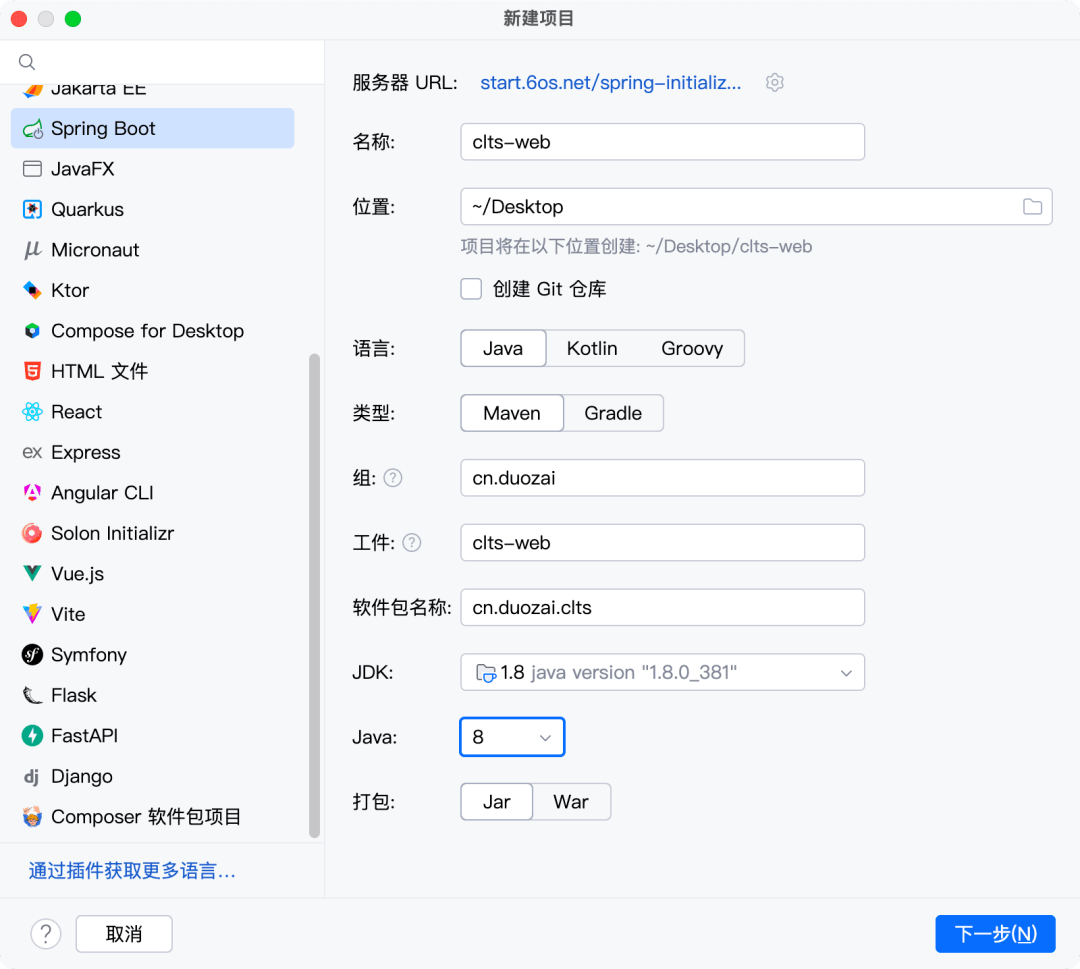Click the Spring Boot icon in sidebar
The image size is (1080, 969).
32,129
